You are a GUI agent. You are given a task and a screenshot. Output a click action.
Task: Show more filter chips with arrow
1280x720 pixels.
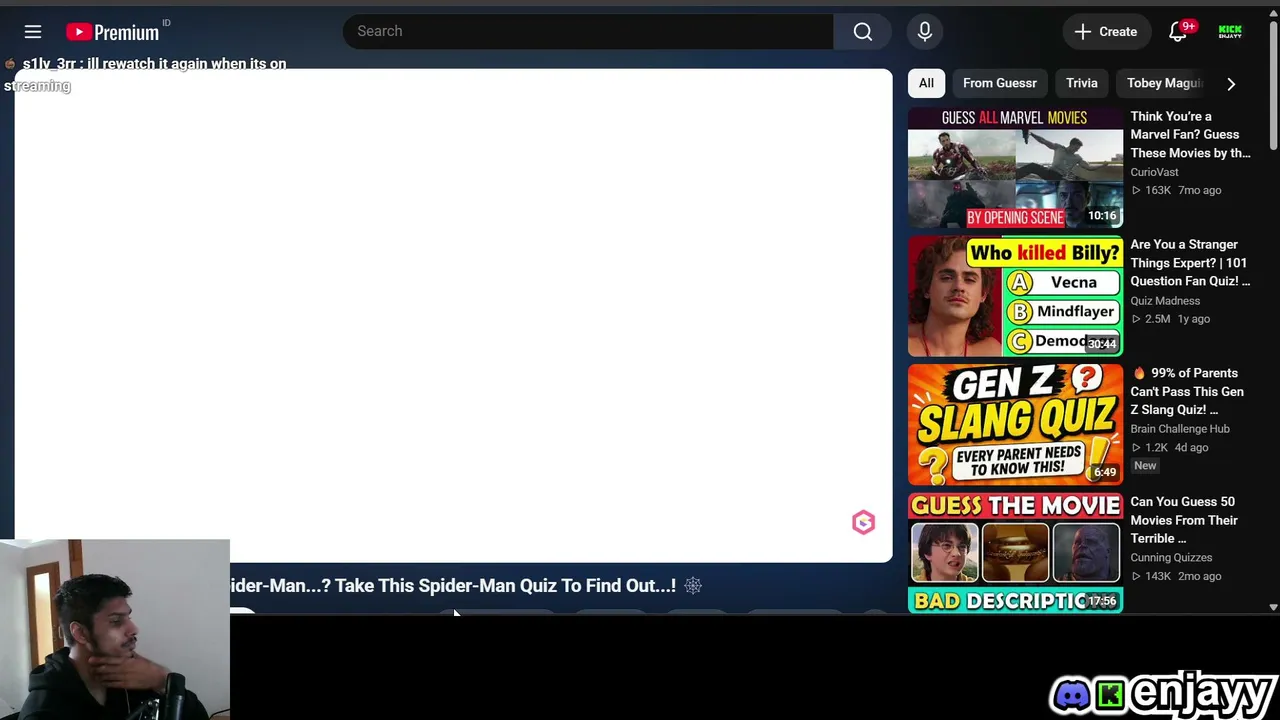(x=1231, y=84)
